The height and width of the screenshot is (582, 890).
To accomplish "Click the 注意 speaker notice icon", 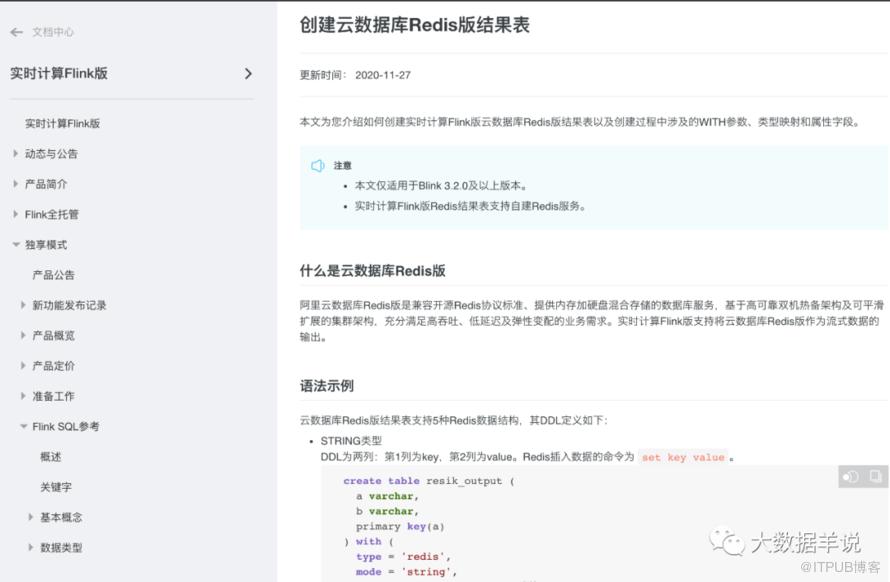I will 318,165.
